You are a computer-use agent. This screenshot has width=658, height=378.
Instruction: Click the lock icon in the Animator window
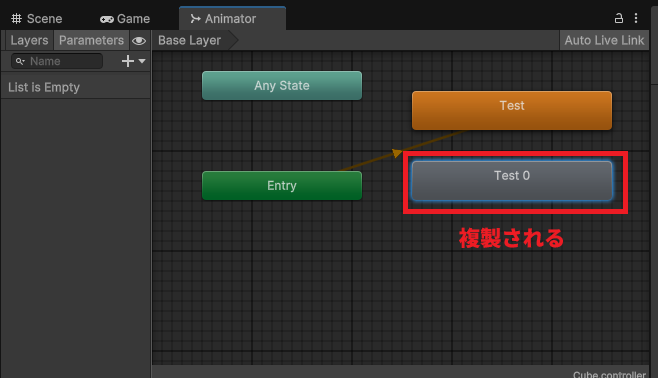click(x=619, y=18)
